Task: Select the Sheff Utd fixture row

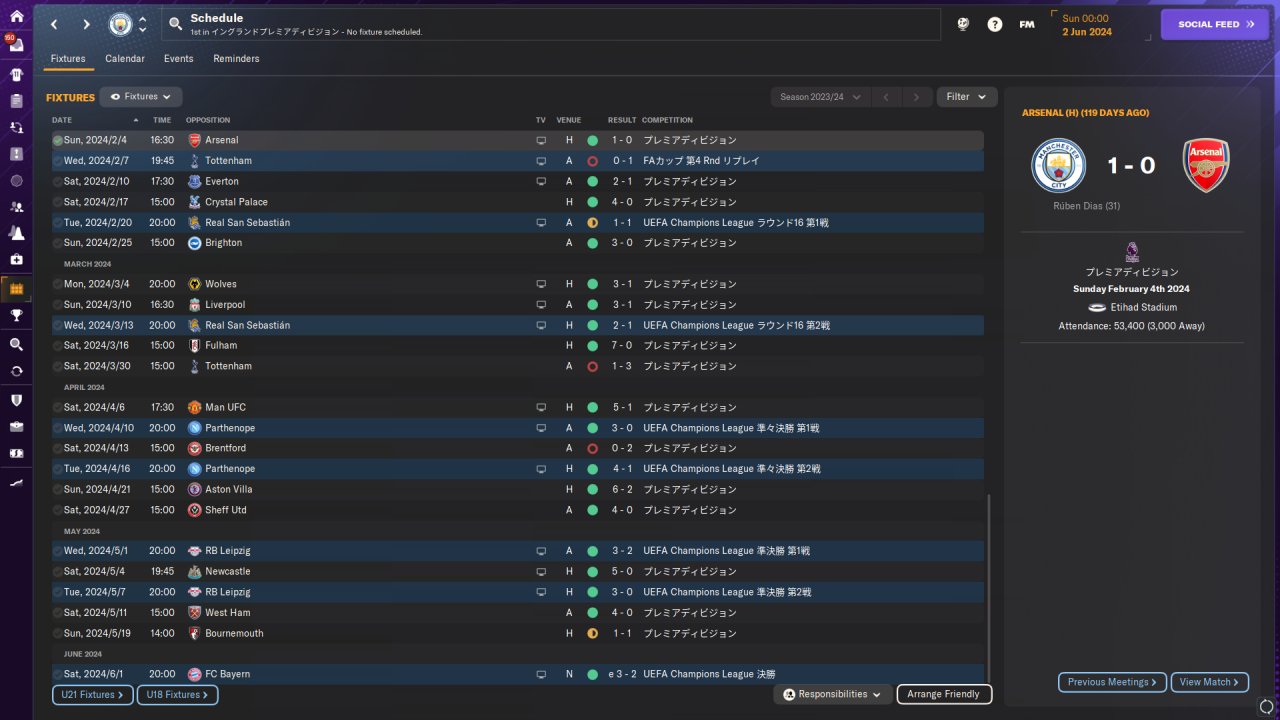Action: point(518,510)
